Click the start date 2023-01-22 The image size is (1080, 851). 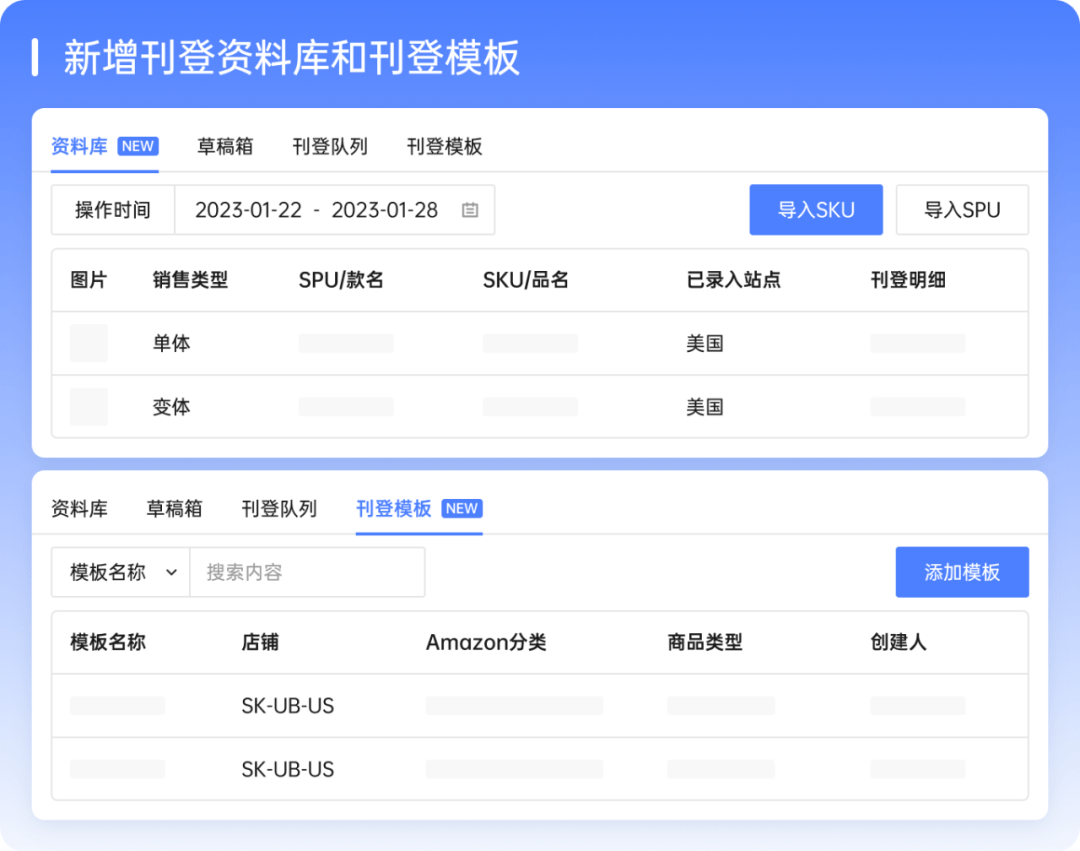coord(248,211)
